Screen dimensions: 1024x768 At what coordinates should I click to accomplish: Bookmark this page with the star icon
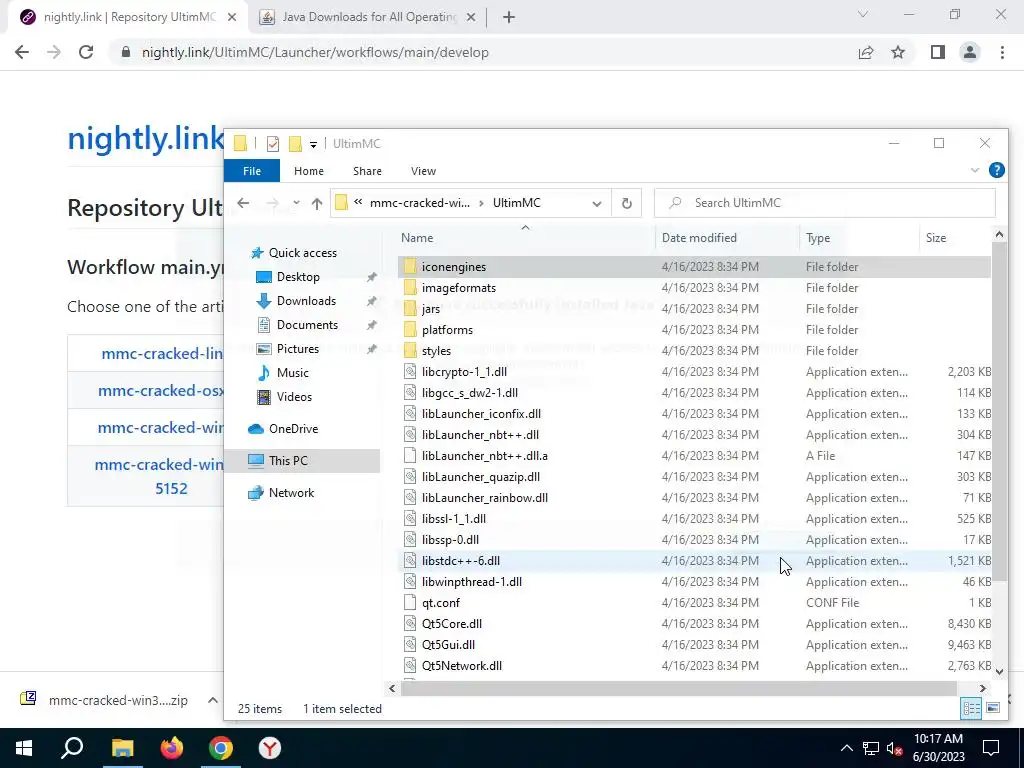click(899, 52)
